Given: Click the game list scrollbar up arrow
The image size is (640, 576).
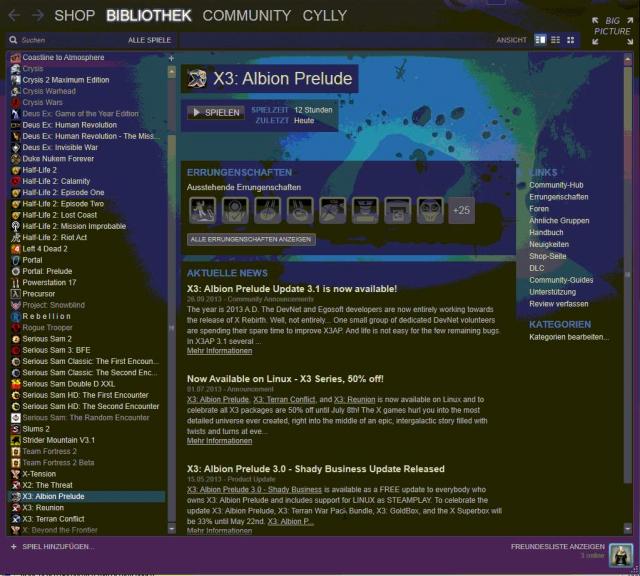Looking at the screenshot, I should coord(172,72).
